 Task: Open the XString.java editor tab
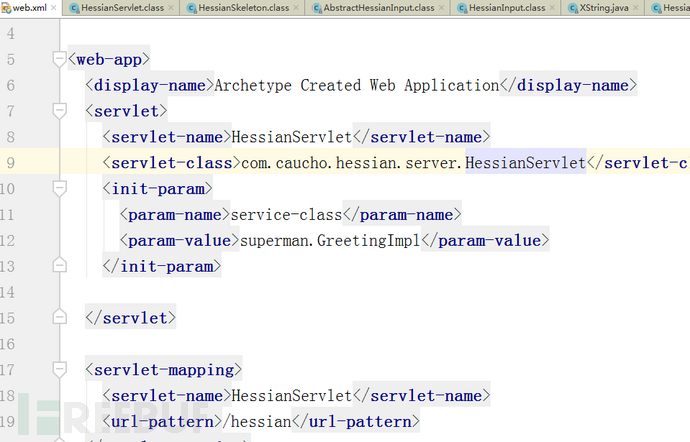pos(604,8)
